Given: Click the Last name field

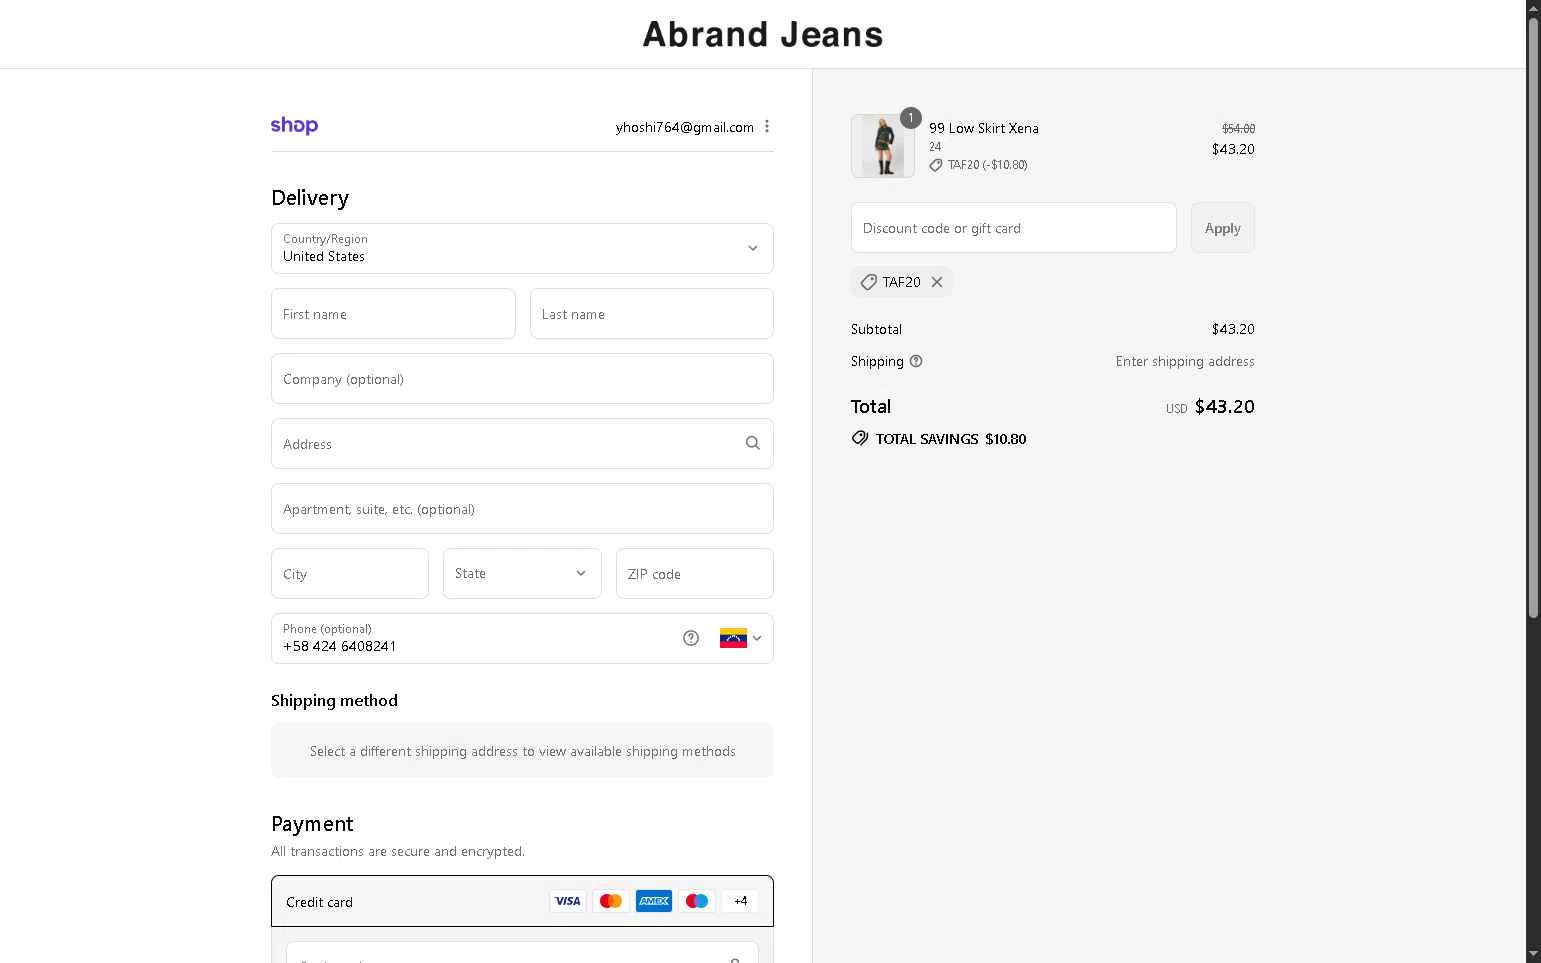Looking at the screenshot, I should [x=652, y=314].
